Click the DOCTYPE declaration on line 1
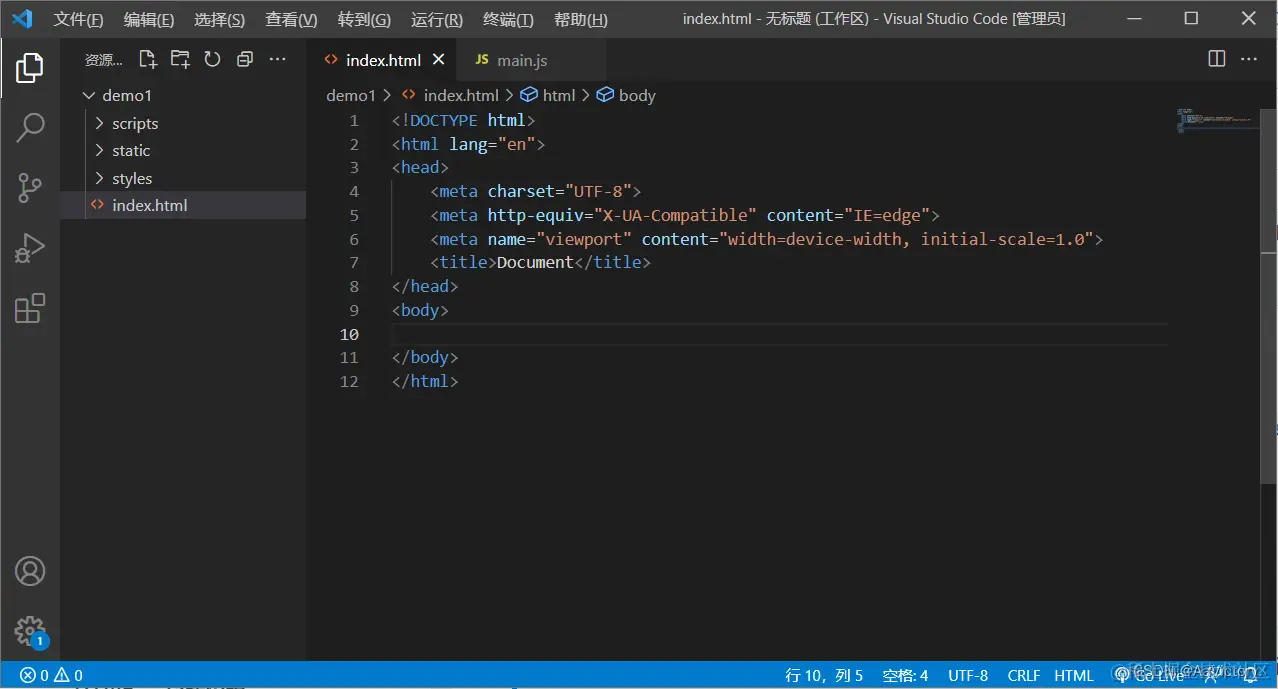Screen dimensions: 1278x689 tap(464, 120)
